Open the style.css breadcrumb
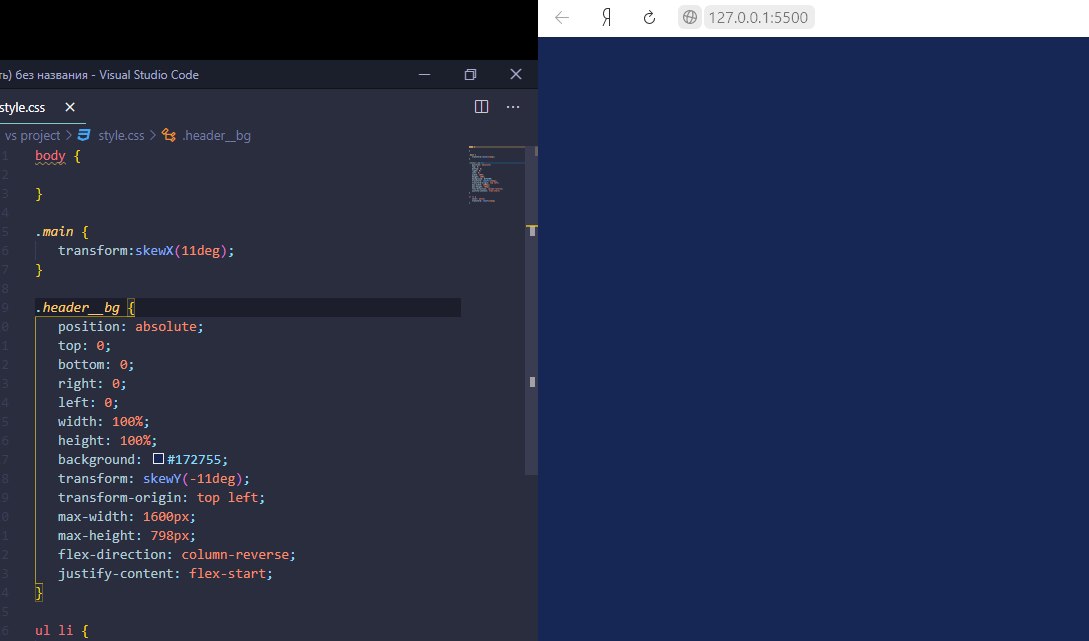Screen dimensions: 1089x641 click(121, 135)
